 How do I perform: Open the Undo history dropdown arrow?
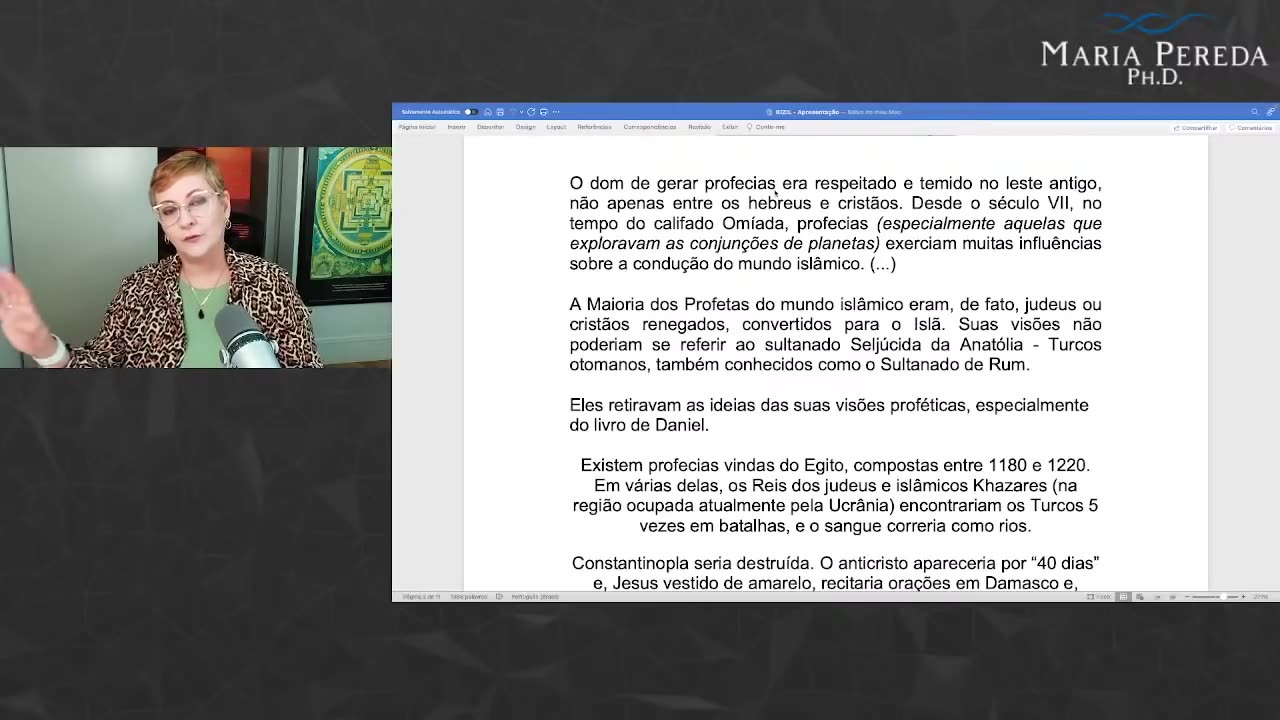click(x=521, y=112)
